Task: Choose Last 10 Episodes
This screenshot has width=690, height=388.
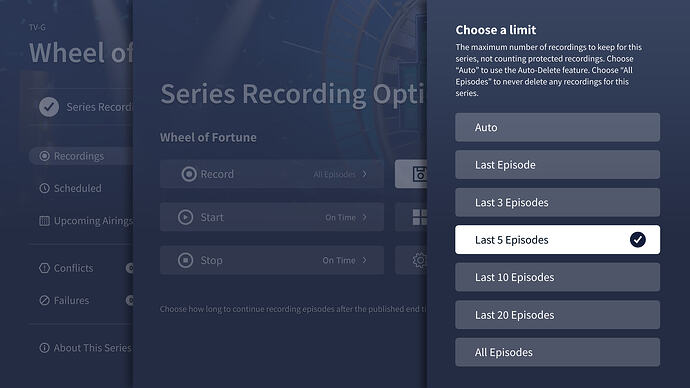Action: (558, 277)
